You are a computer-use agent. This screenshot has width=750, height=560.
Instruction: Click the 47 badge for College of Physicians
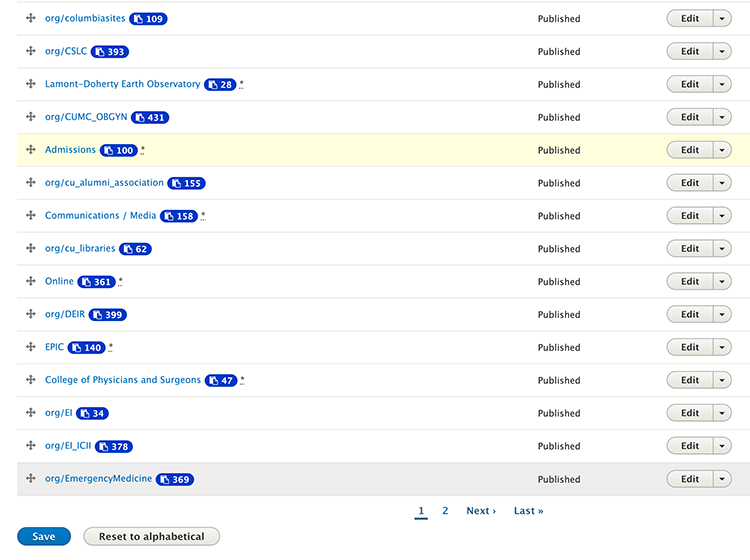click(221, 381)
